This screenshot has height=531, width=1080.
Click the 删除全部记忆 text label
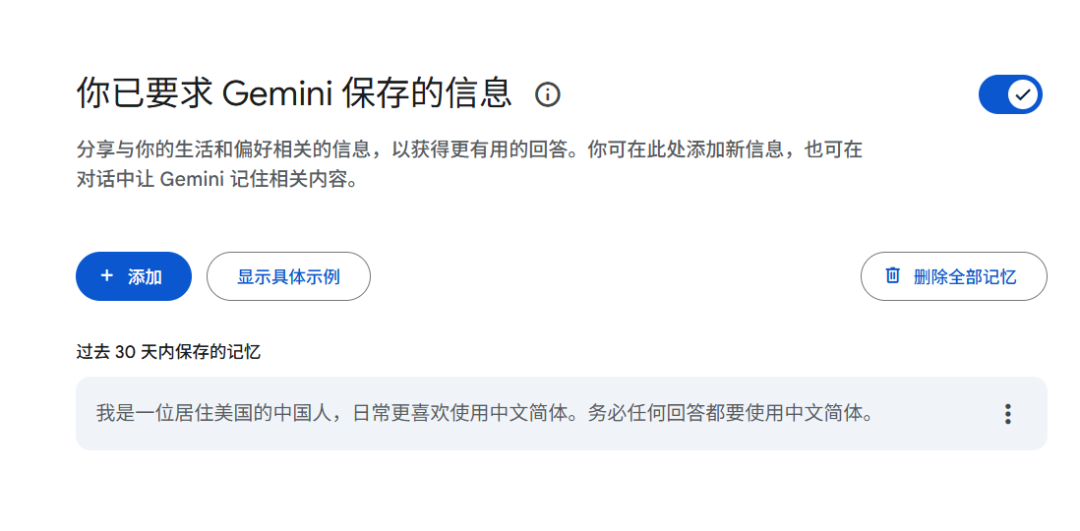pyautogui.click(x=965, y=277)
